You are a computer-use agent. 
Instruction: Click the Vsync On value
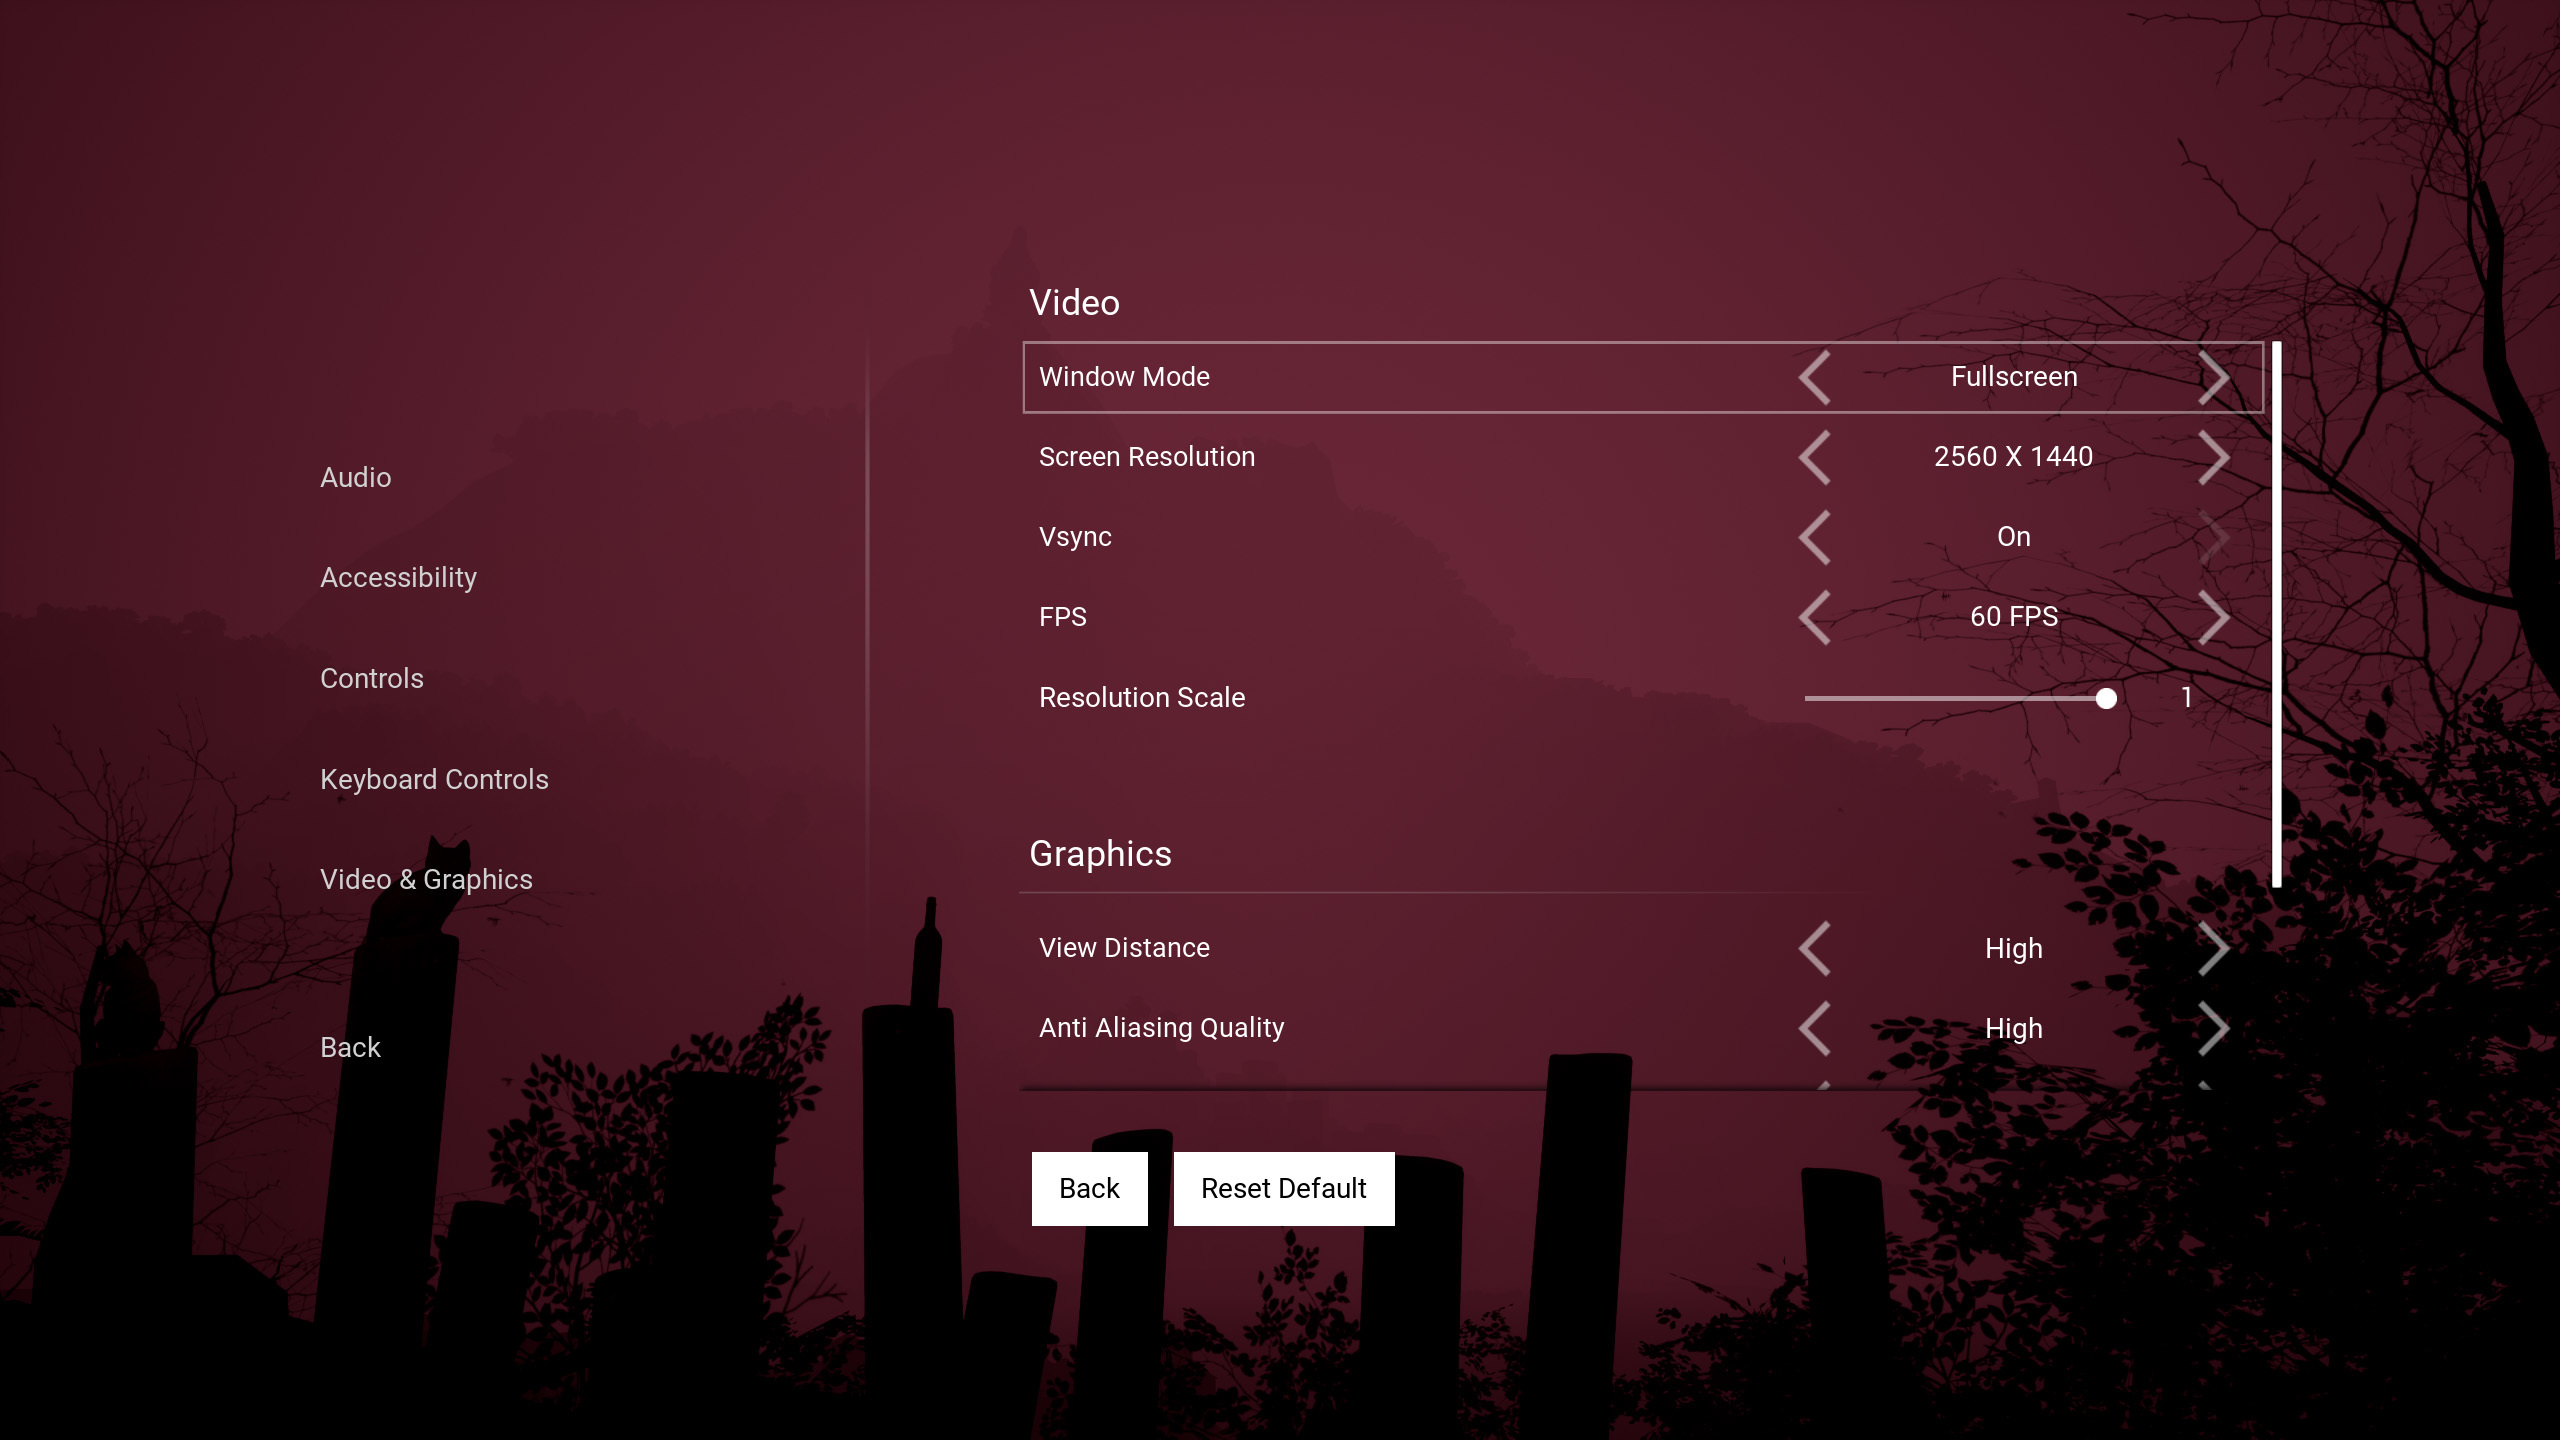tap(2014, 537)
